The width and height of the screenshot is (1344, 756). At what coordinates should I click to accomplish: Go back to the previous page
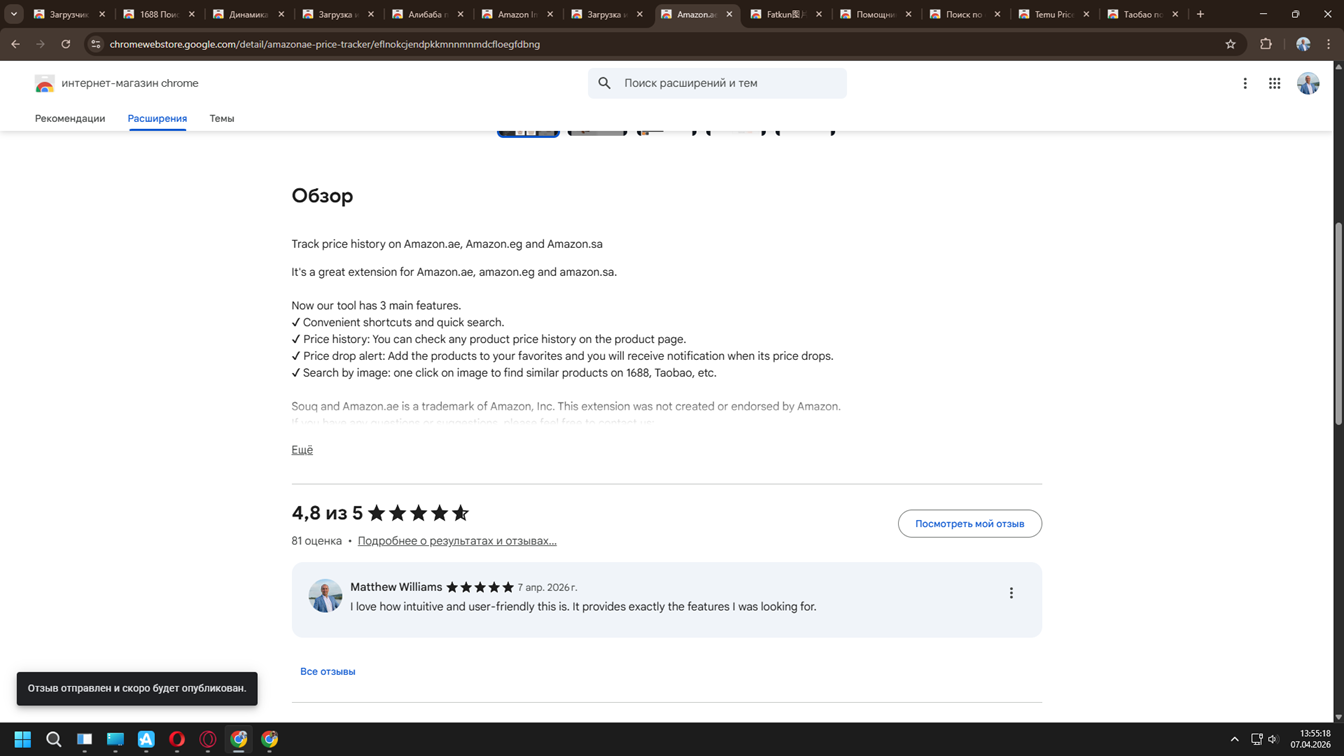click(x=15, y=44)
